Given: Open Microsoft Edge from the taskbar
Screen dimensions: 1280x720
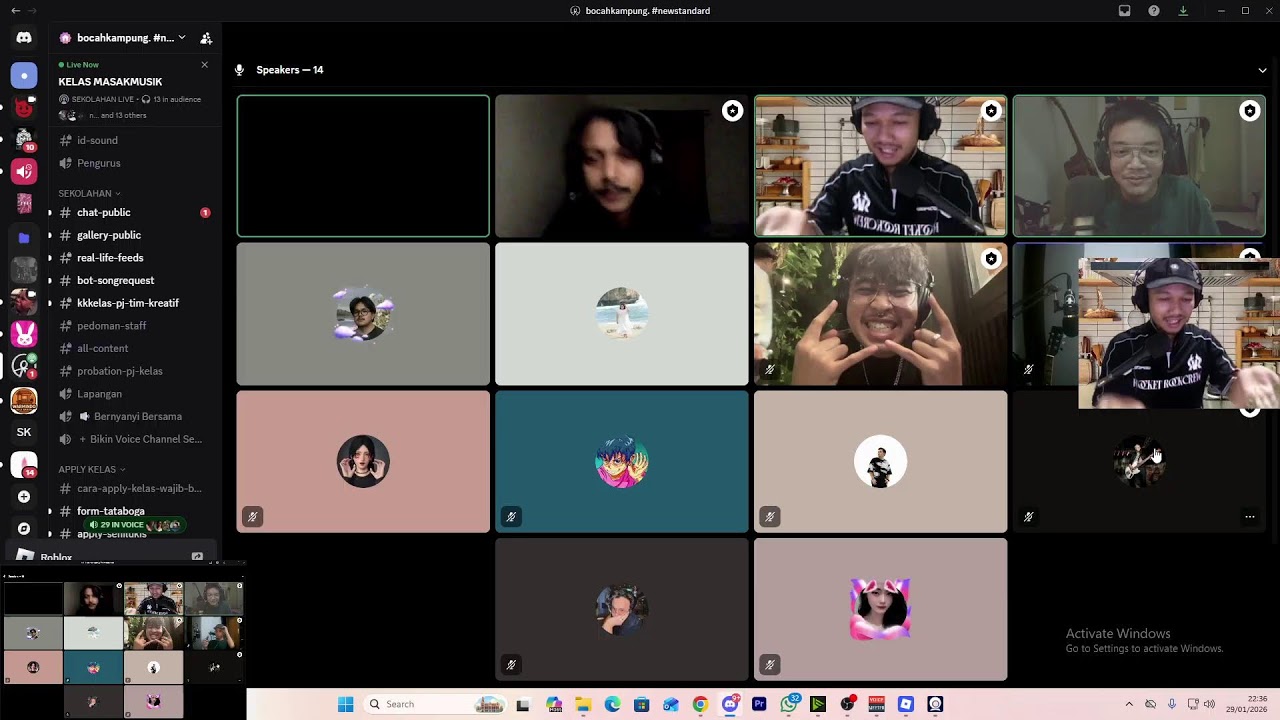Looking at the screenshot, I should pyautogui.click(x=612, y=704).
